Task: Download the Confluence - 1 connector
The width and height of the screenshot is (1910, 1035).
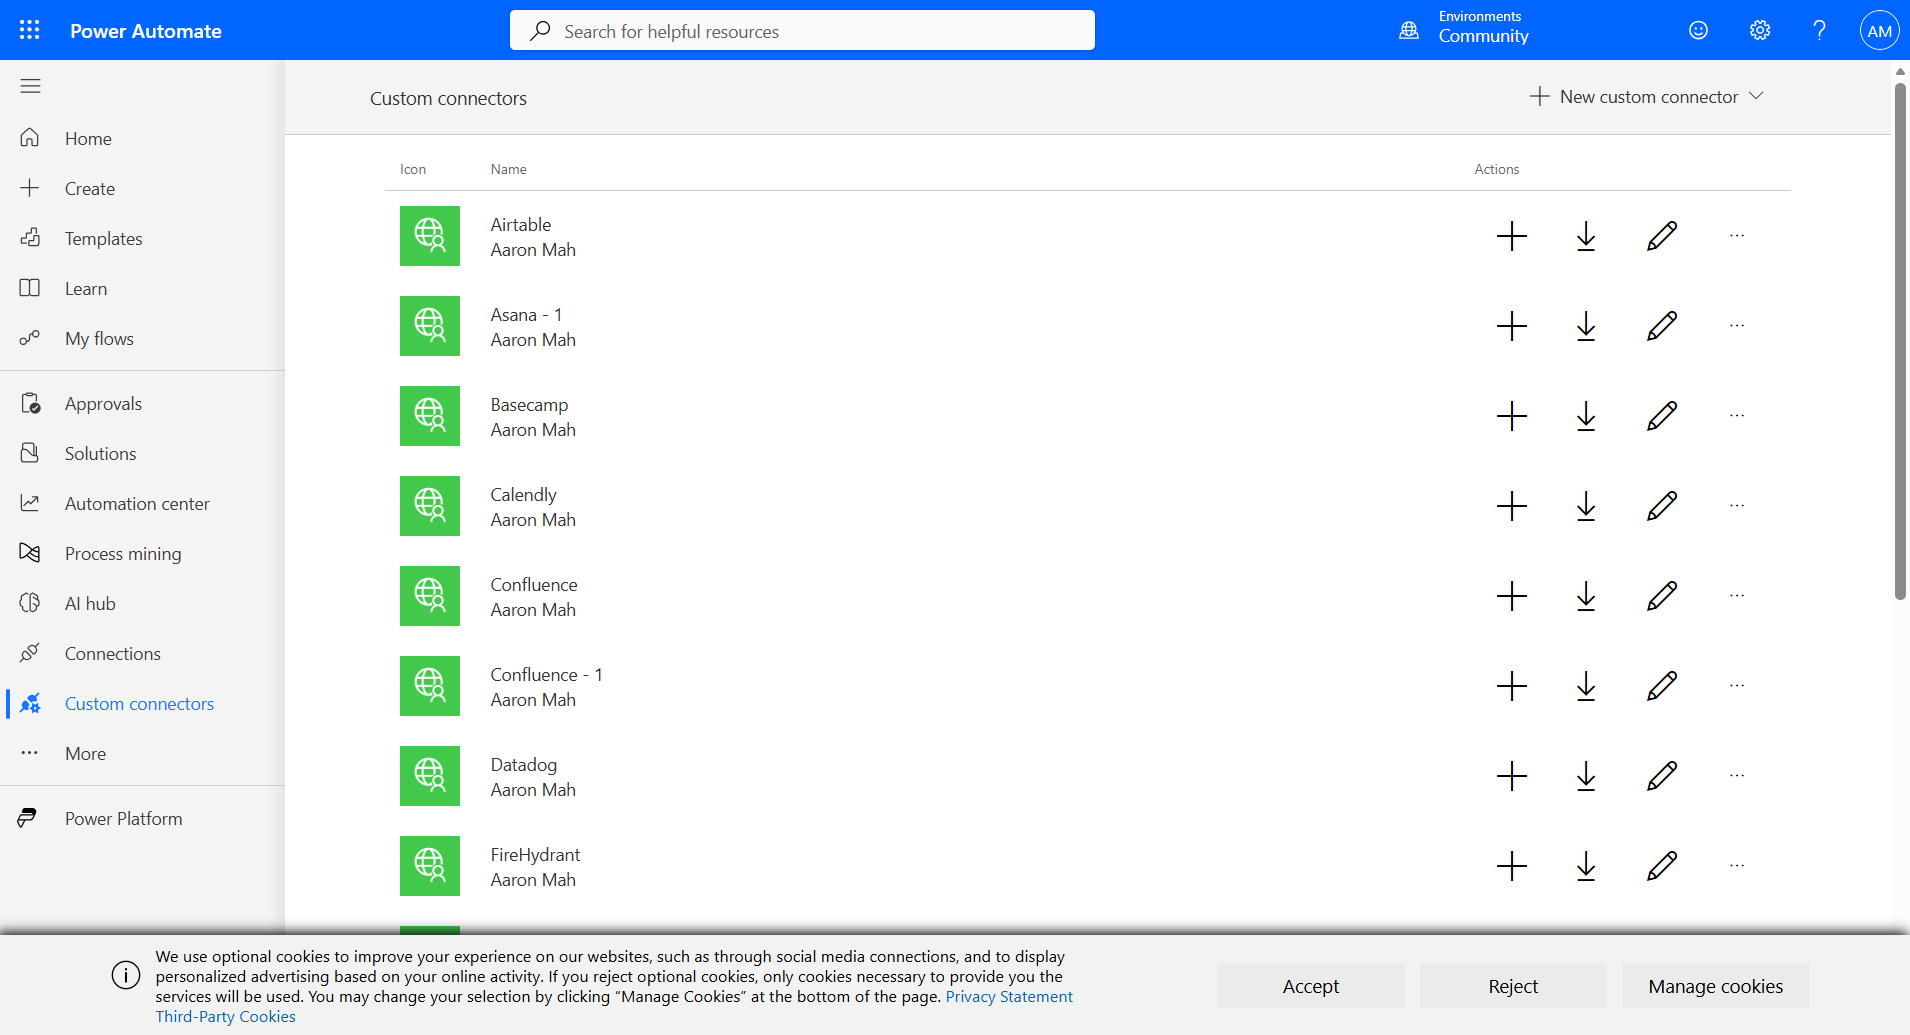Action: click(1586, 686)
